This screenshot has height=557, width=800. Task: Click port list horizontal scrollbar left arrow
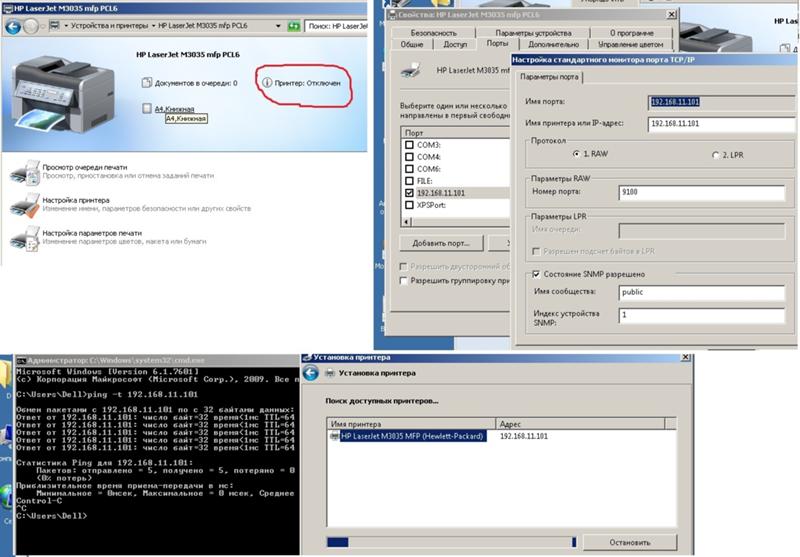pos(407,222)
